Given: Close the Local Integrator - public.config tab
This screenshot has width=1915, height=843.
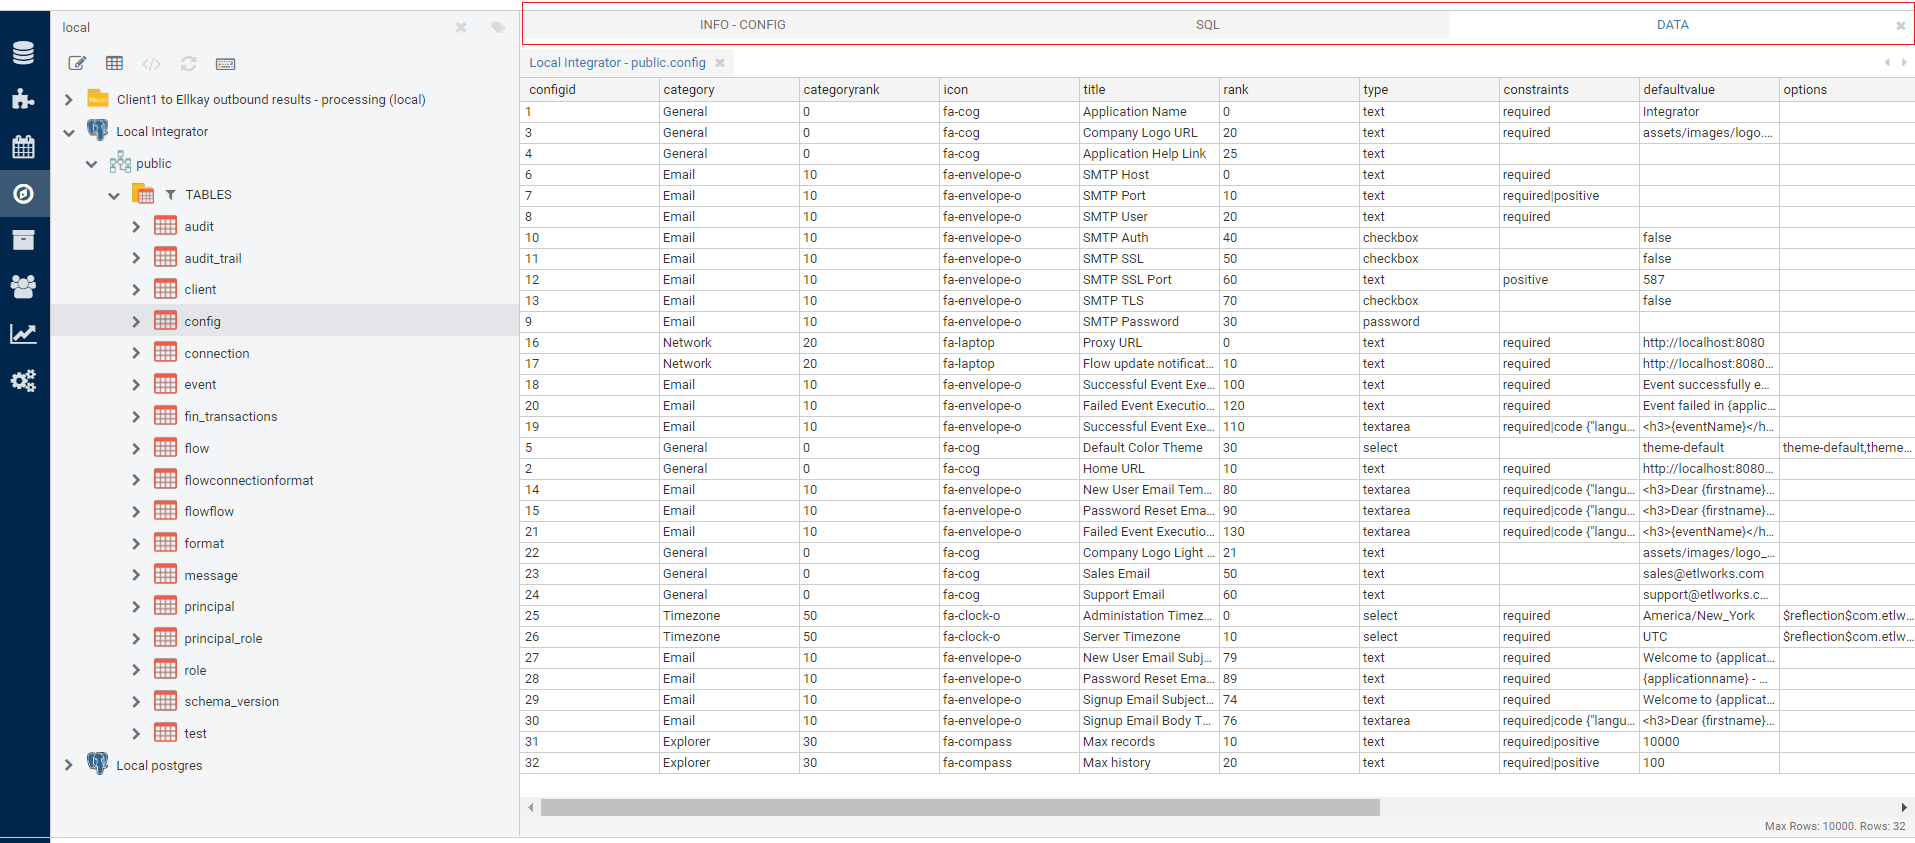Looking at the screenshot, I should tap(720, 63).
